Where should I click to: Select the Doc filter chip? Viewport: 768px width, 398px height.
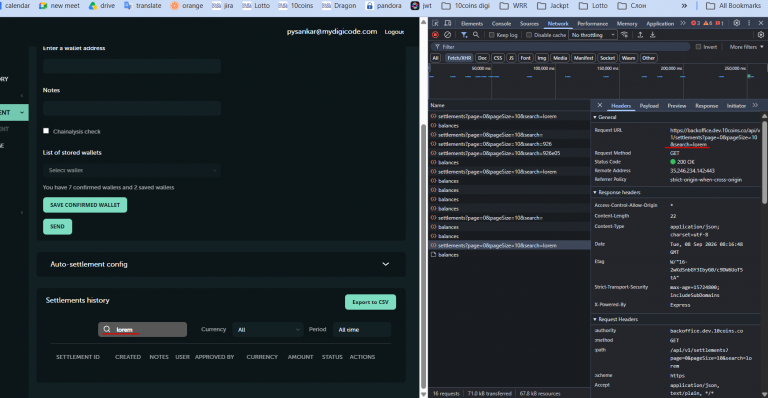click(482, 58)
